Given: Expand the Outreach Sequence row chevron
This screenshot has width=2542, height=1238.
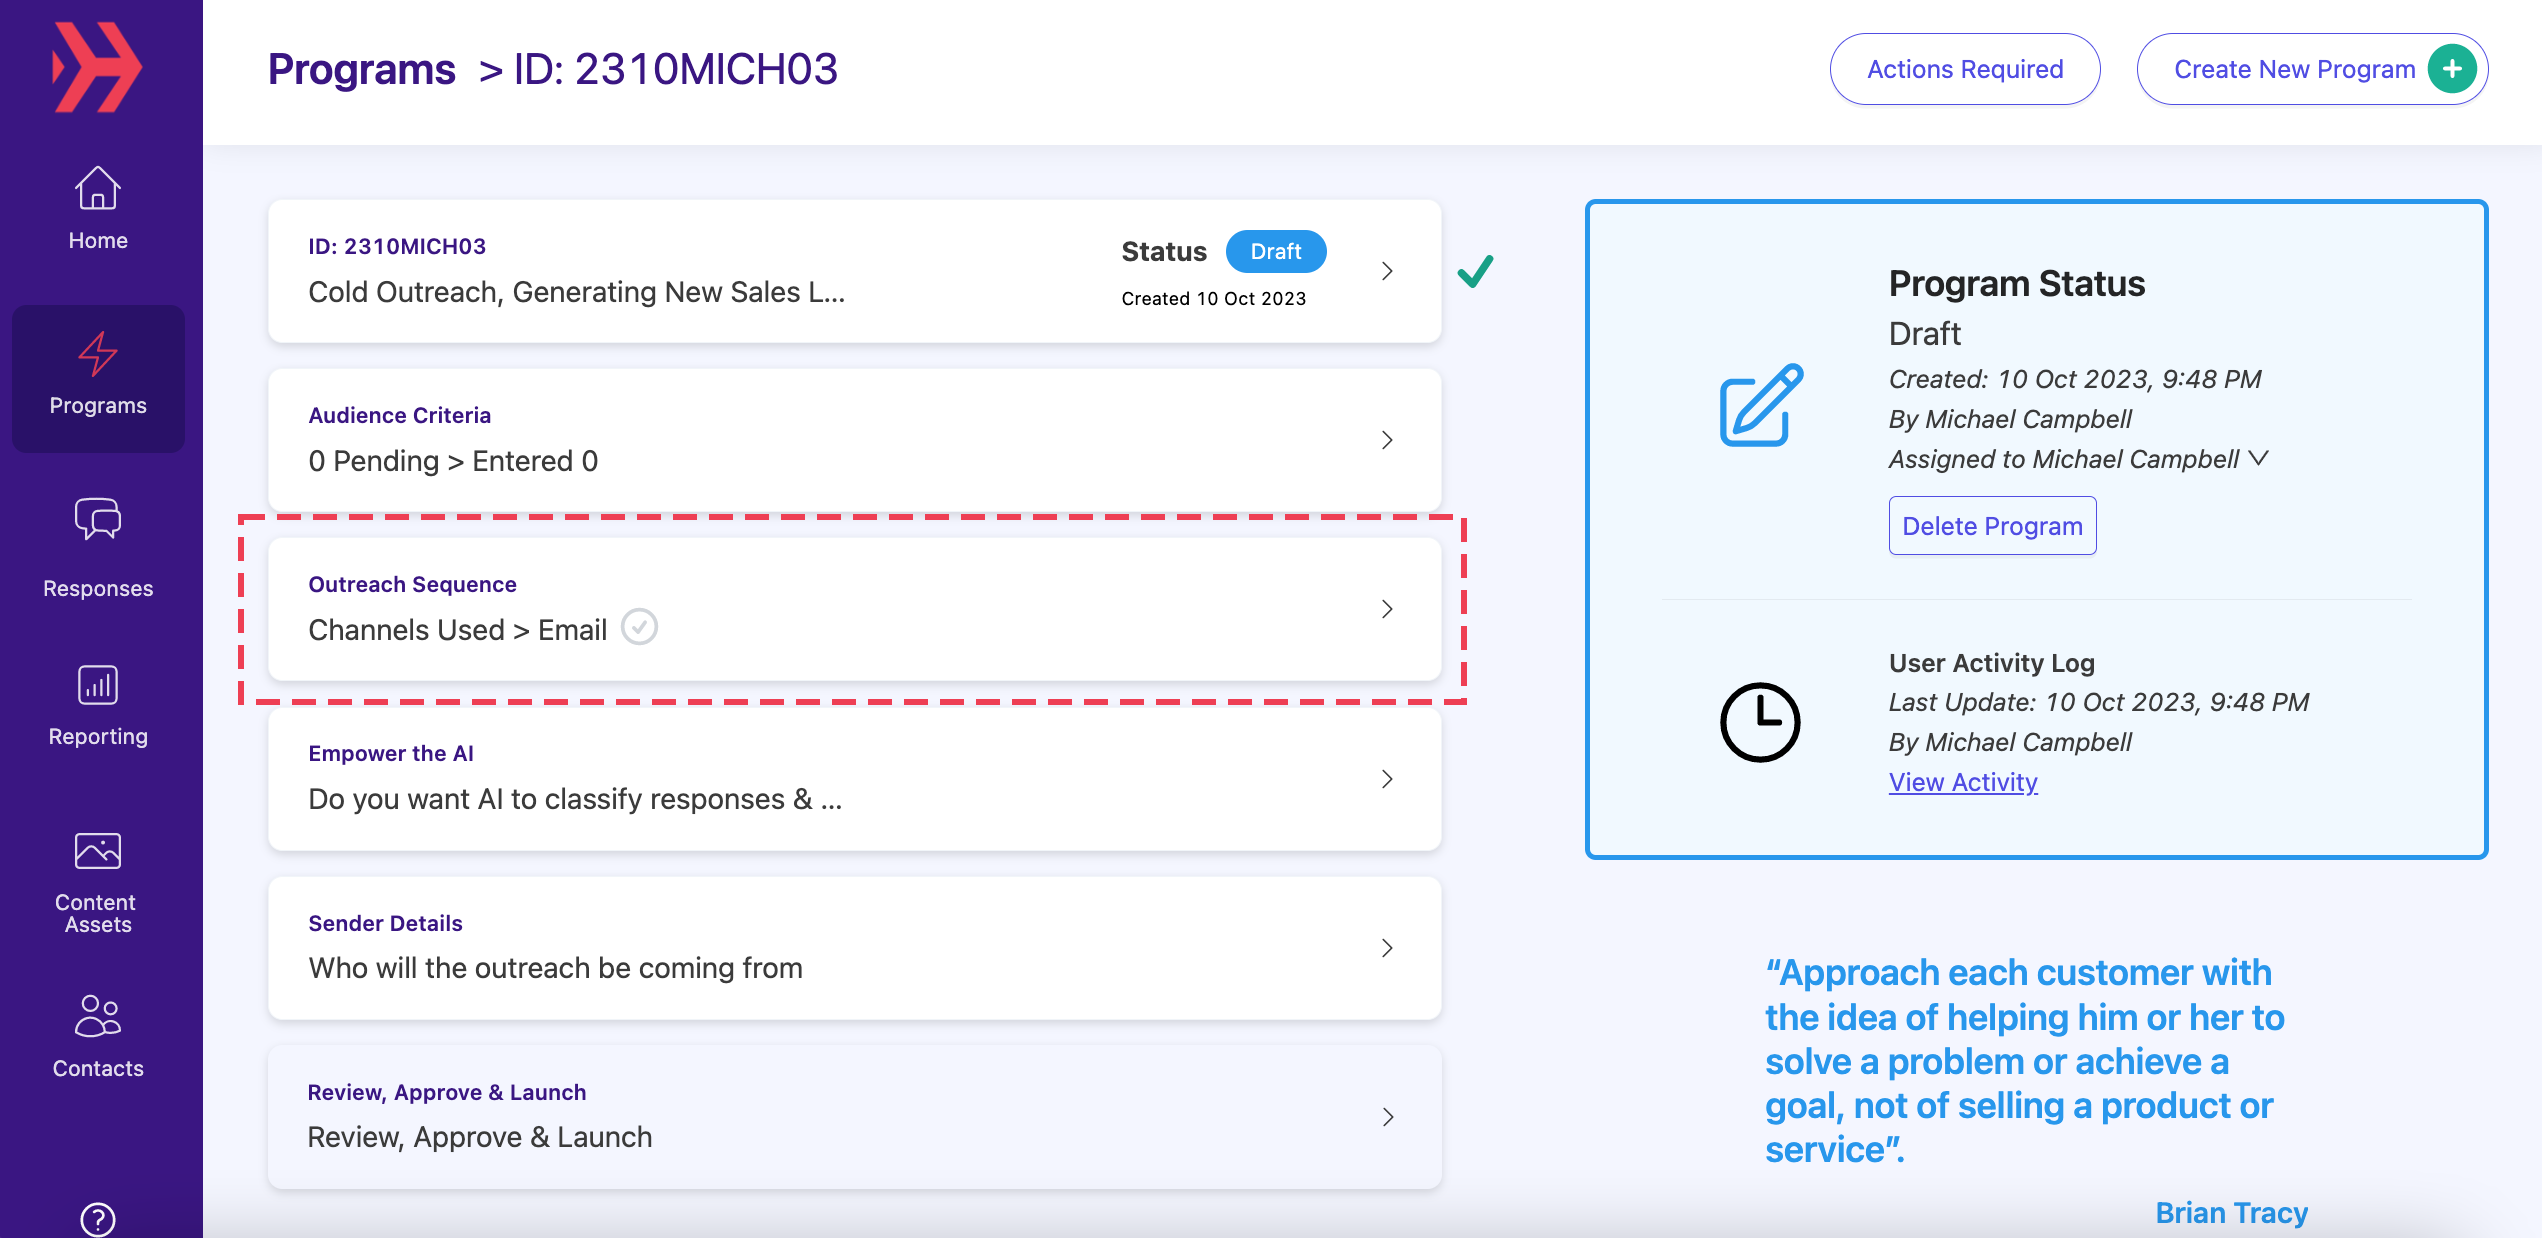Looking at the screenshot, I should (1387, 609).
